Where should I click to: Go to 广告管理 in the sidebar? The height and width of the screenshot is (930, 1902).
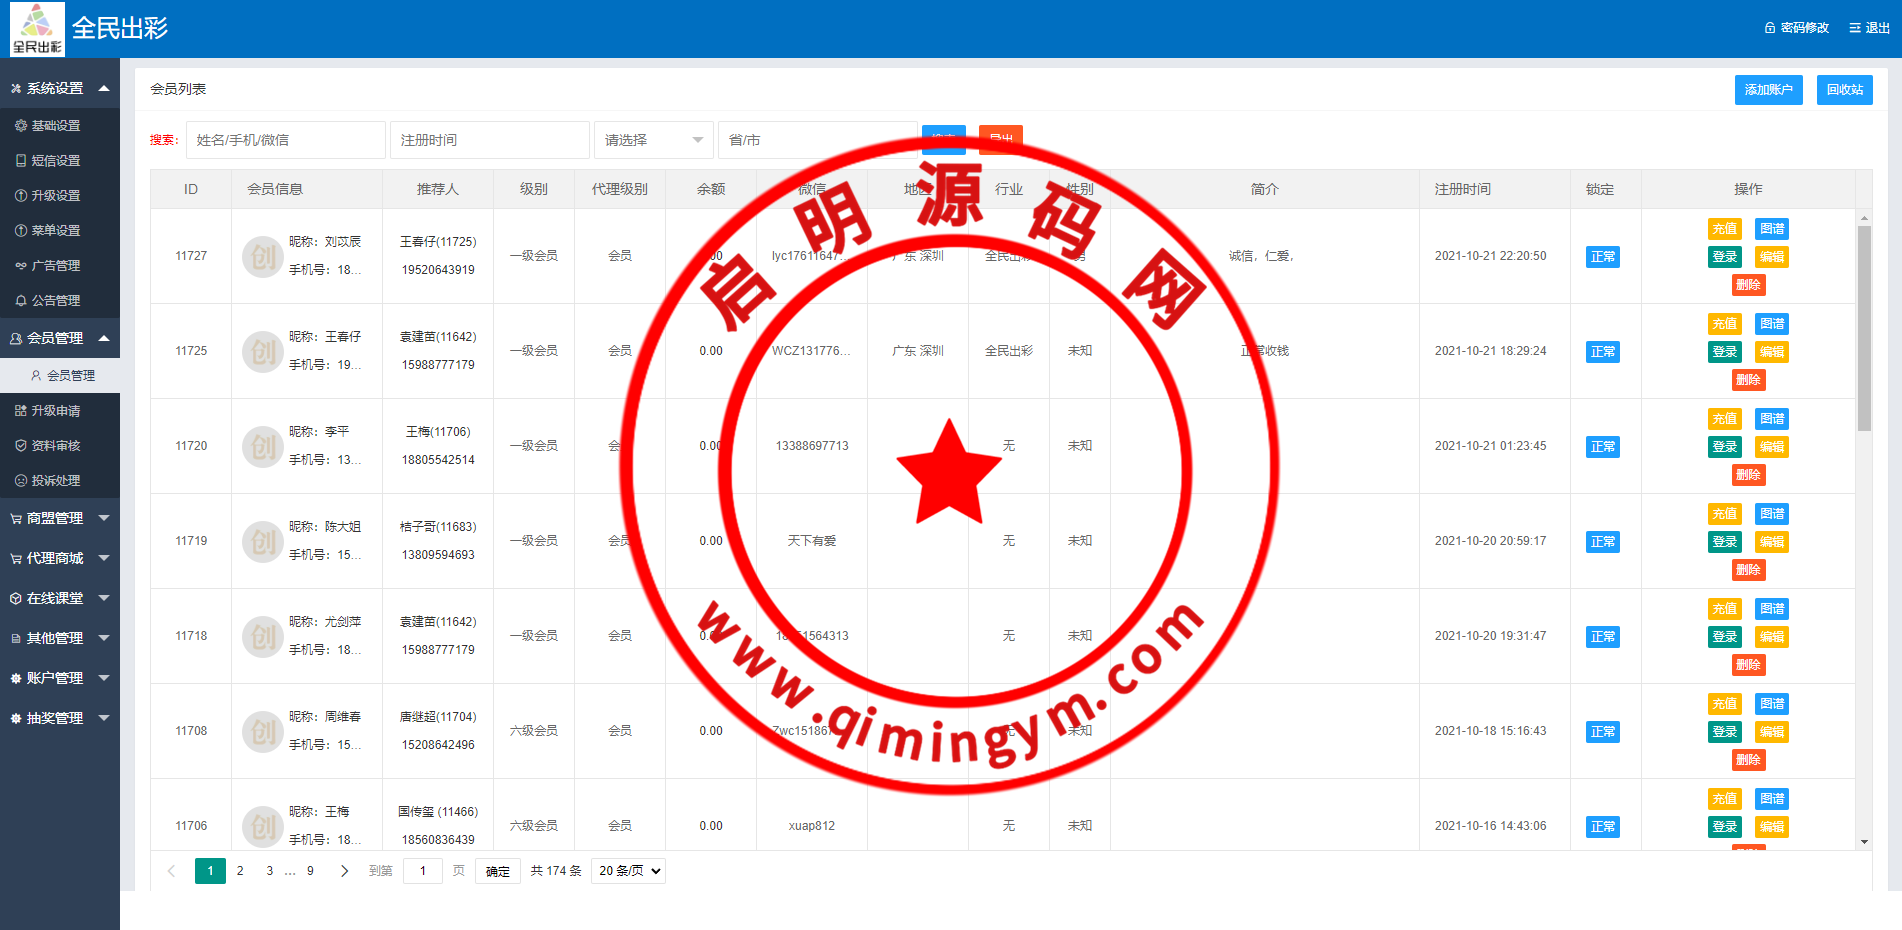click(56, 266)
